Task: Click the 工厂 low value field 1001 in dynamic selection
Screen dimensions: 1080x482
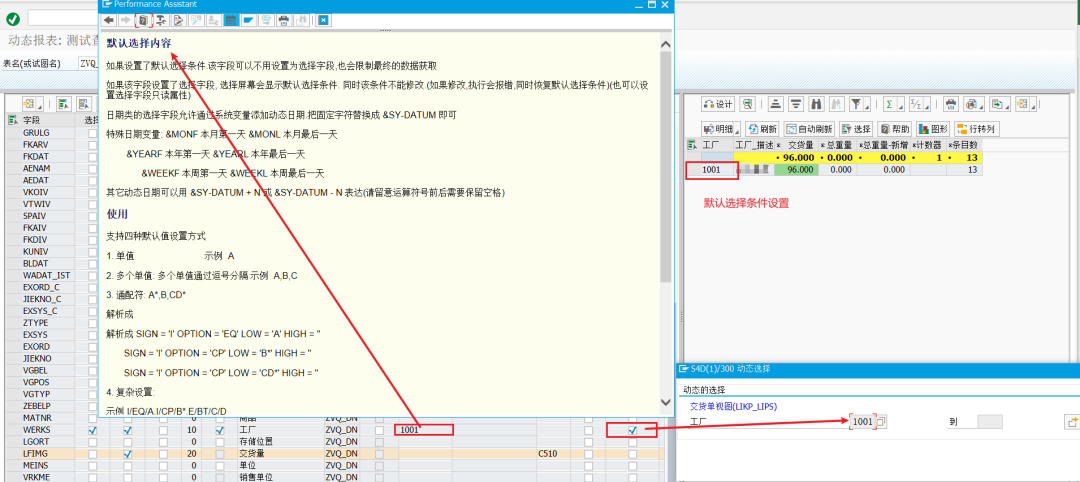Action: (x=863, y=422)
